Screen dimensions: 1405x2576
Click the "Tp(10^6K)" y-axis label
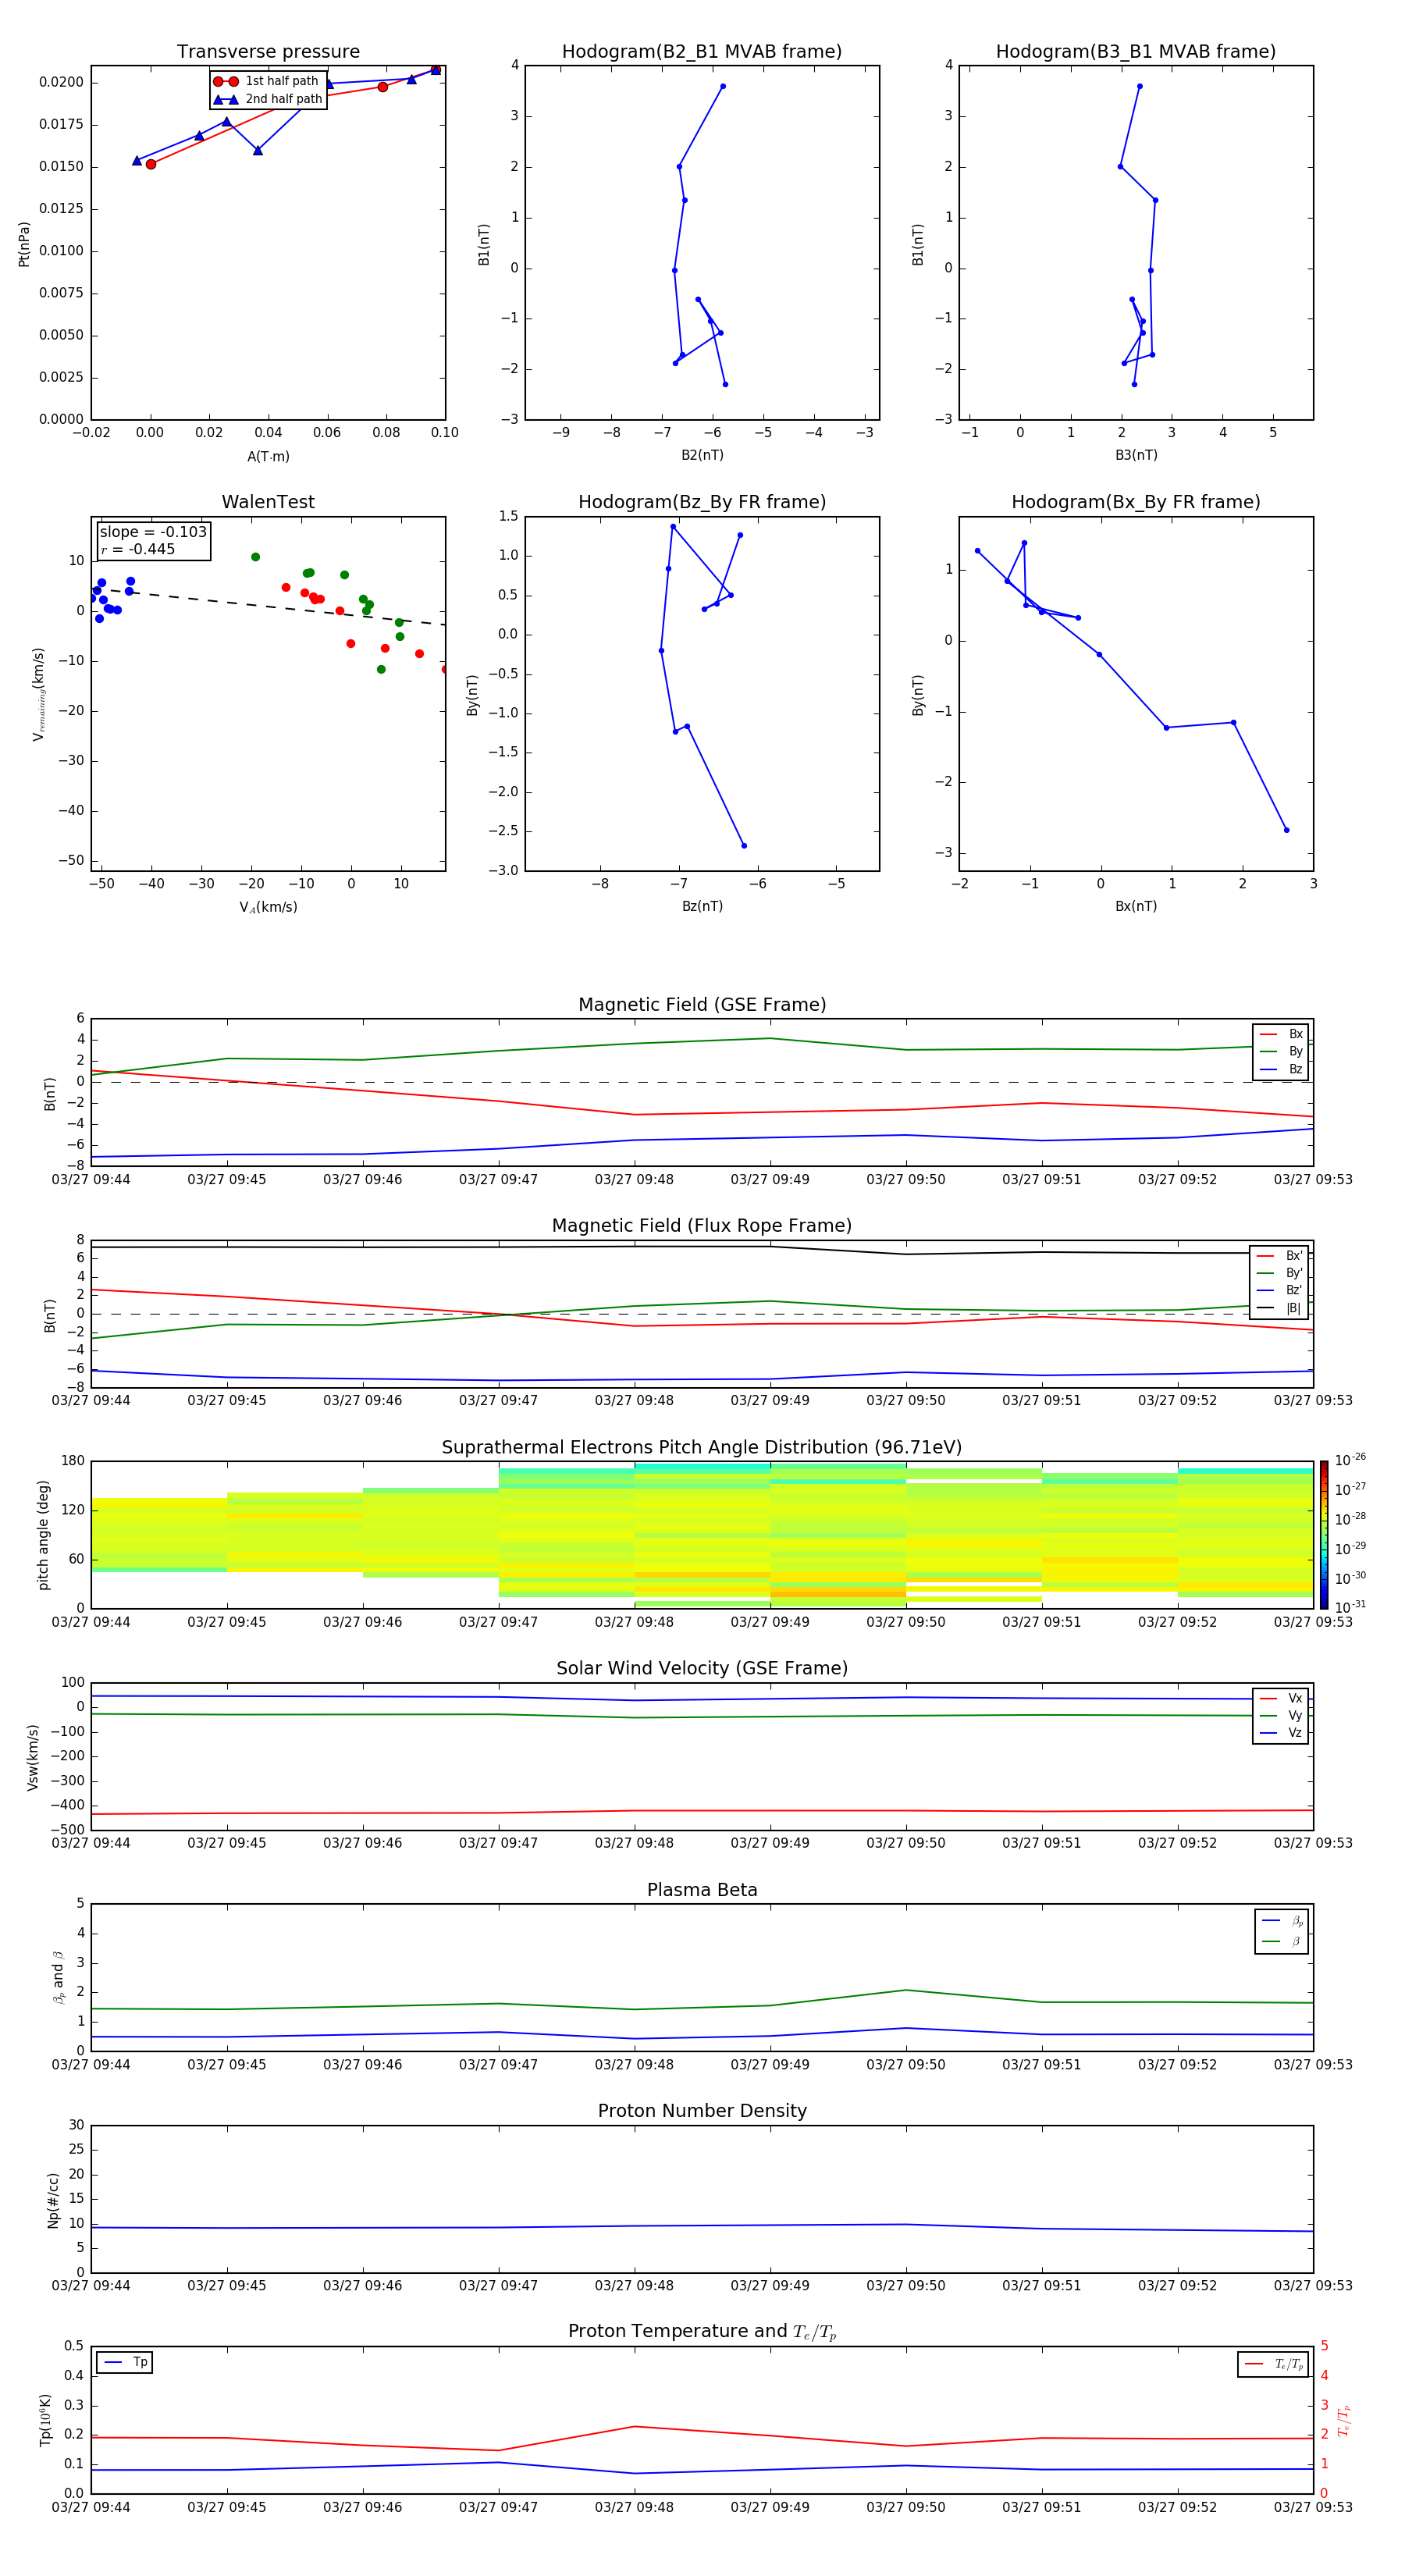click(x=45, y=2420)
